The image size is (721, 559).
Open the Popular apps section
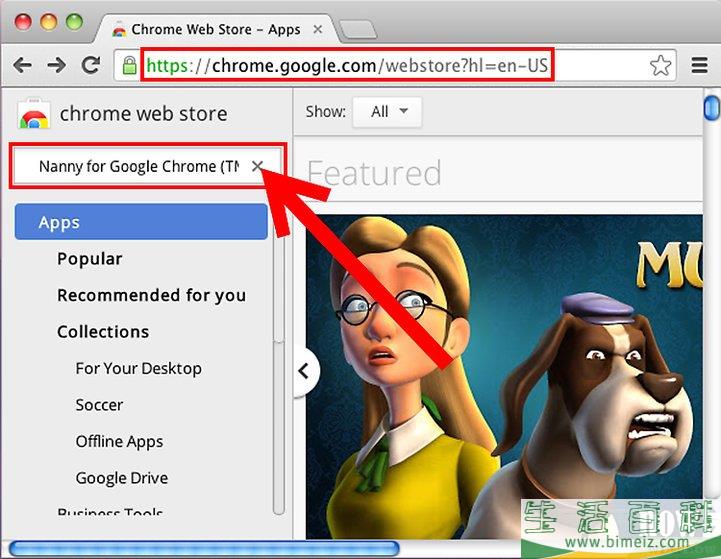pyautogui.click(x=90, y=259)
